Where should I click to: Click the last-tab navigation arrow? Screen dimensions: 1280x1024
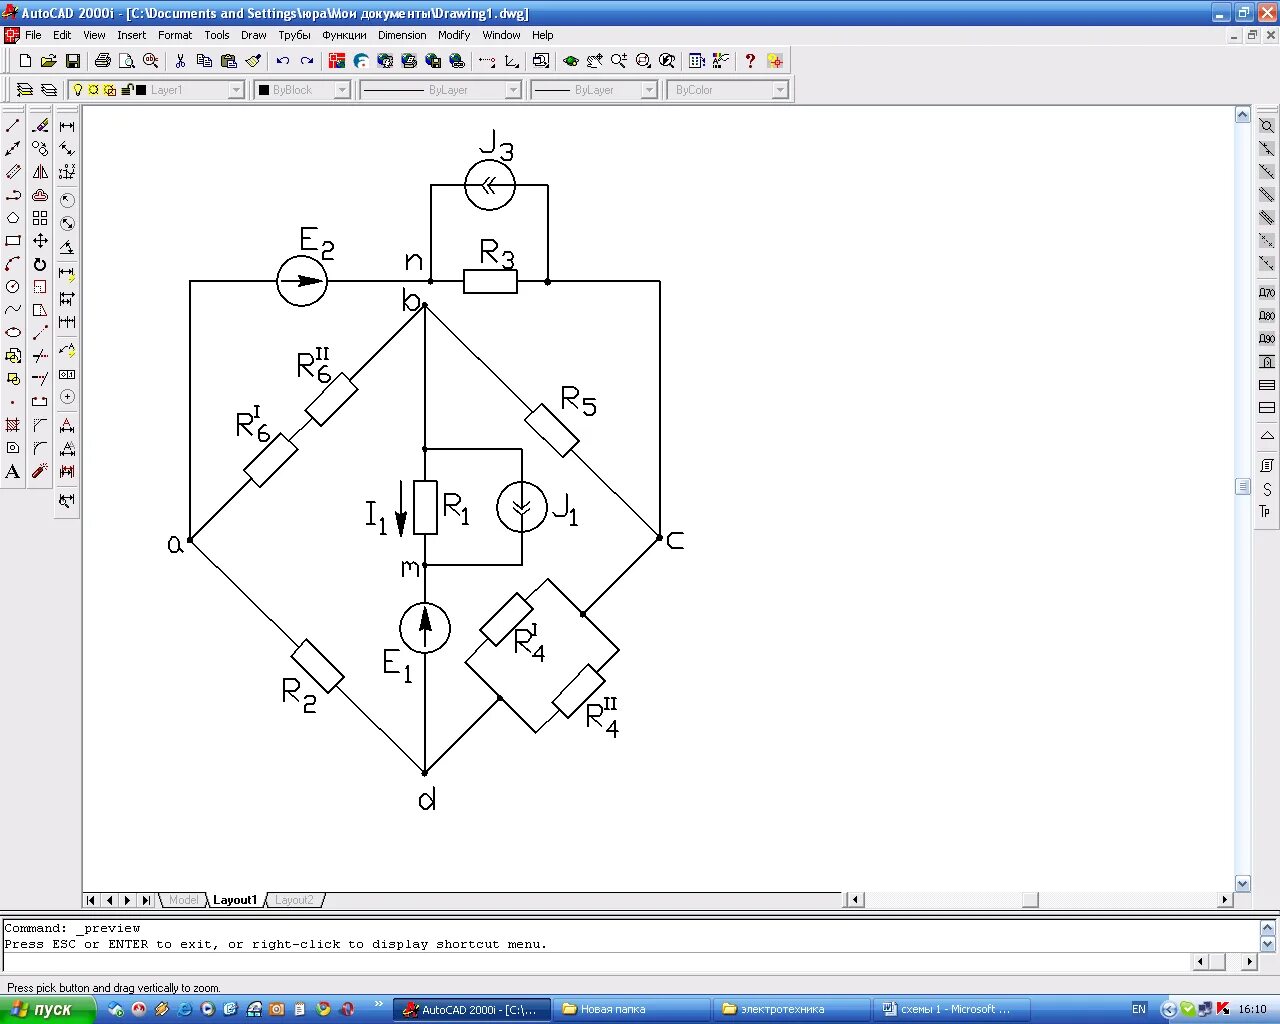tap(146, 900)
